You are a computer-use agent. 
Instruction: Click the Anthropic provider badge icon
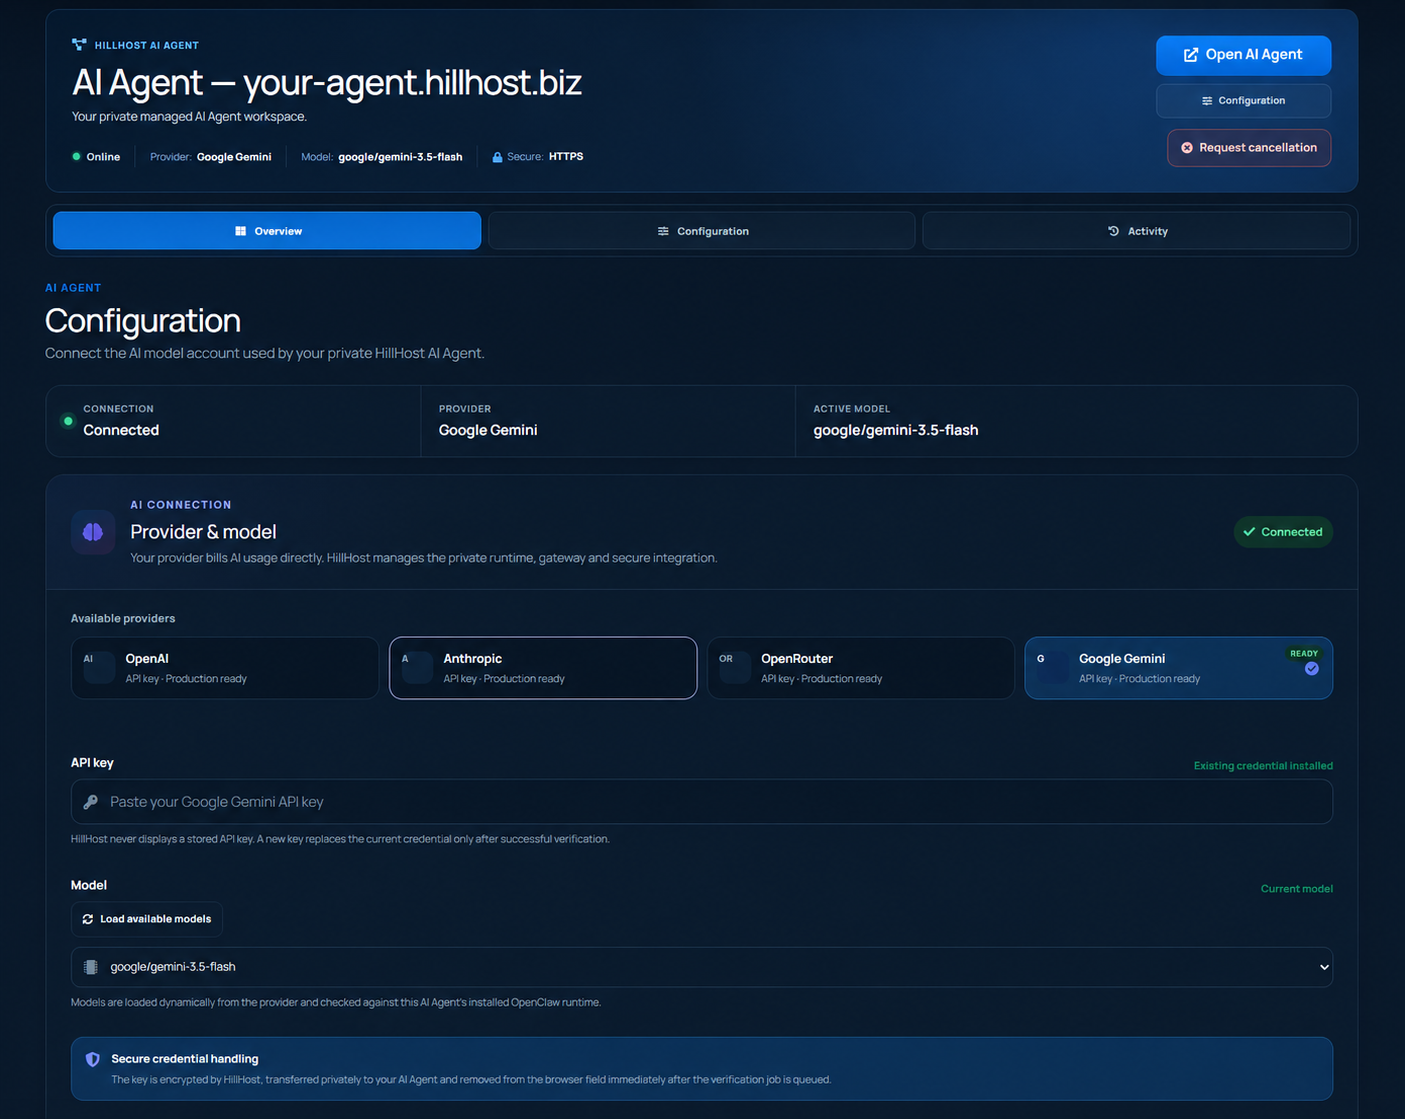417,667
